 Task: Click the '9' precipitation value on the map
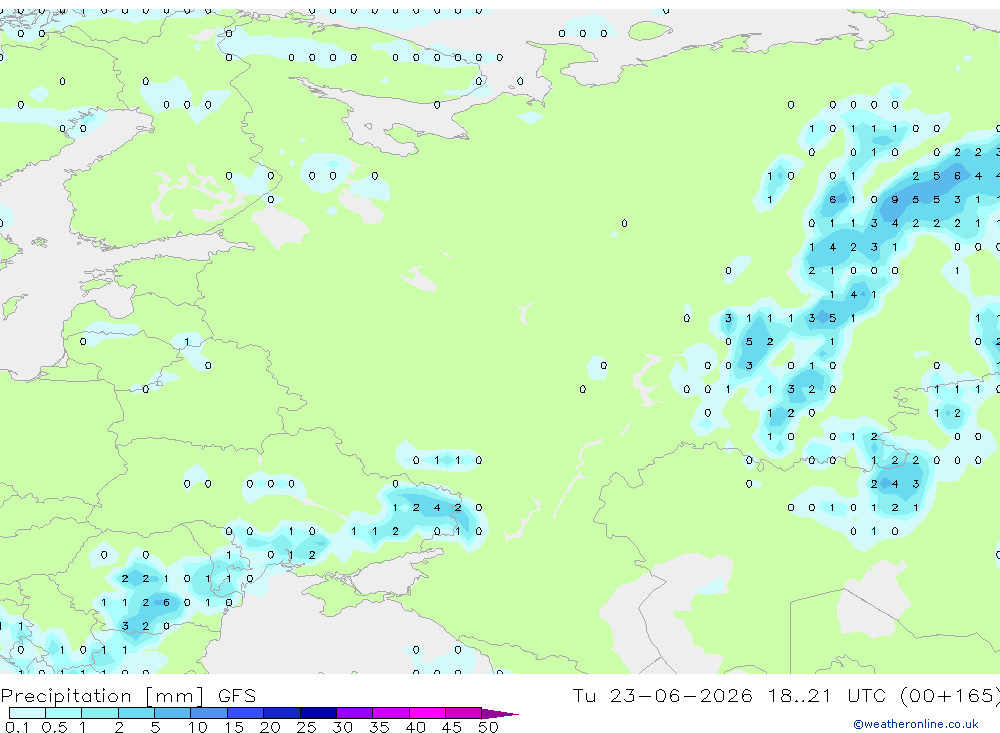point(895,200)
